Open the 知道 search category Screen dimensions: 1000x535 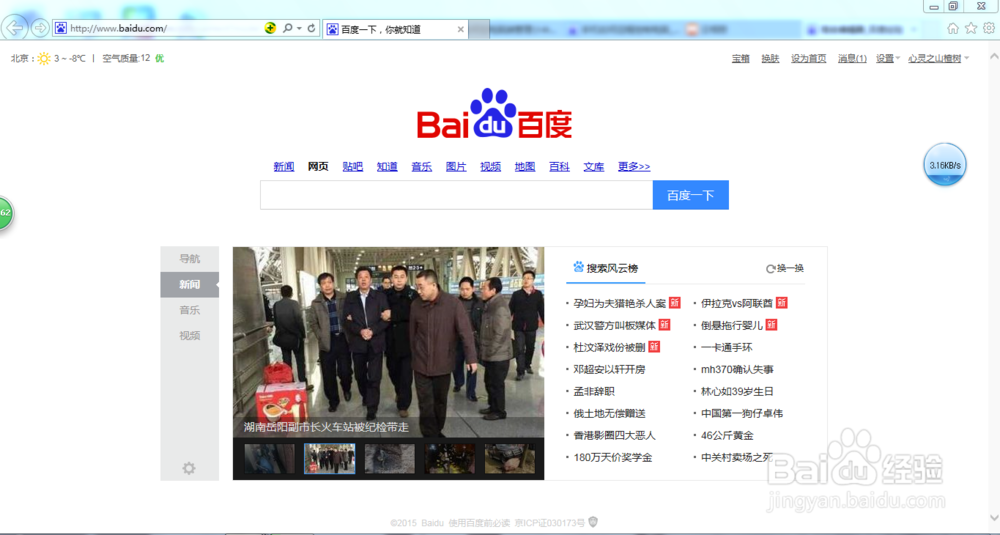tap(386, 166)
